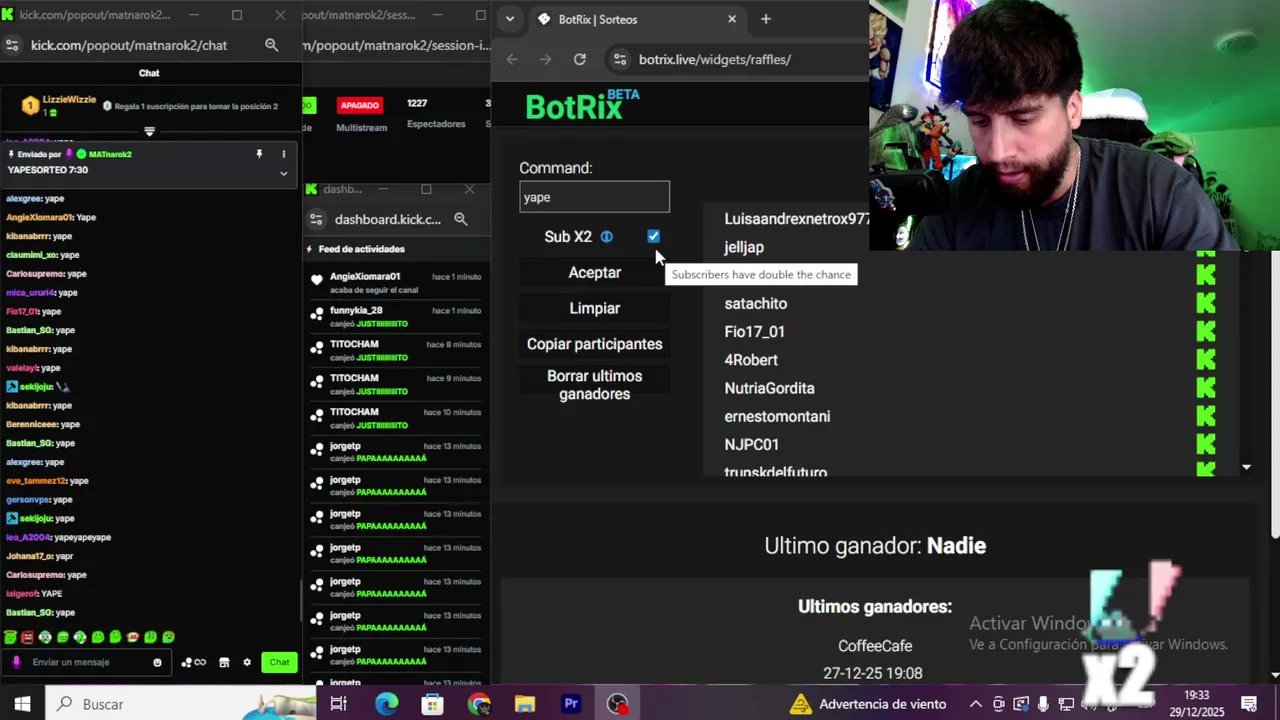Viewport: 1280px width, 720px height.
Task: Select participant NutriaGordita in the list
Action: [x=769, y=388]
